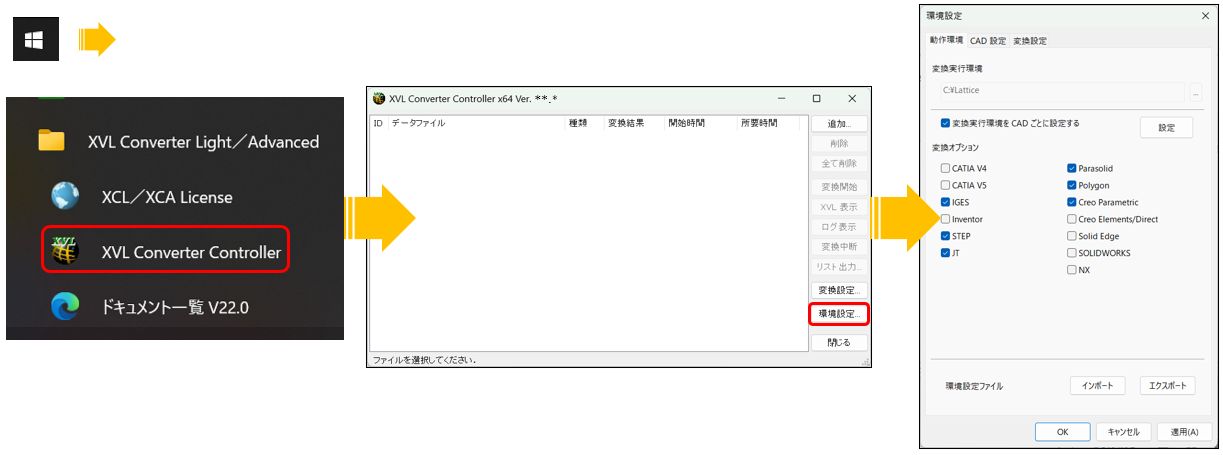Confirm the dialog with OK
The image size is (1223, 455).
(x=1062, y=432)
